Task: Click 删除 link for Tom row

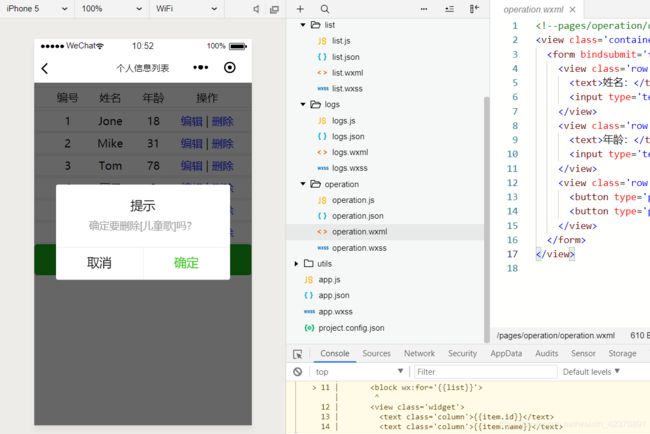Action: click(223, 166)
